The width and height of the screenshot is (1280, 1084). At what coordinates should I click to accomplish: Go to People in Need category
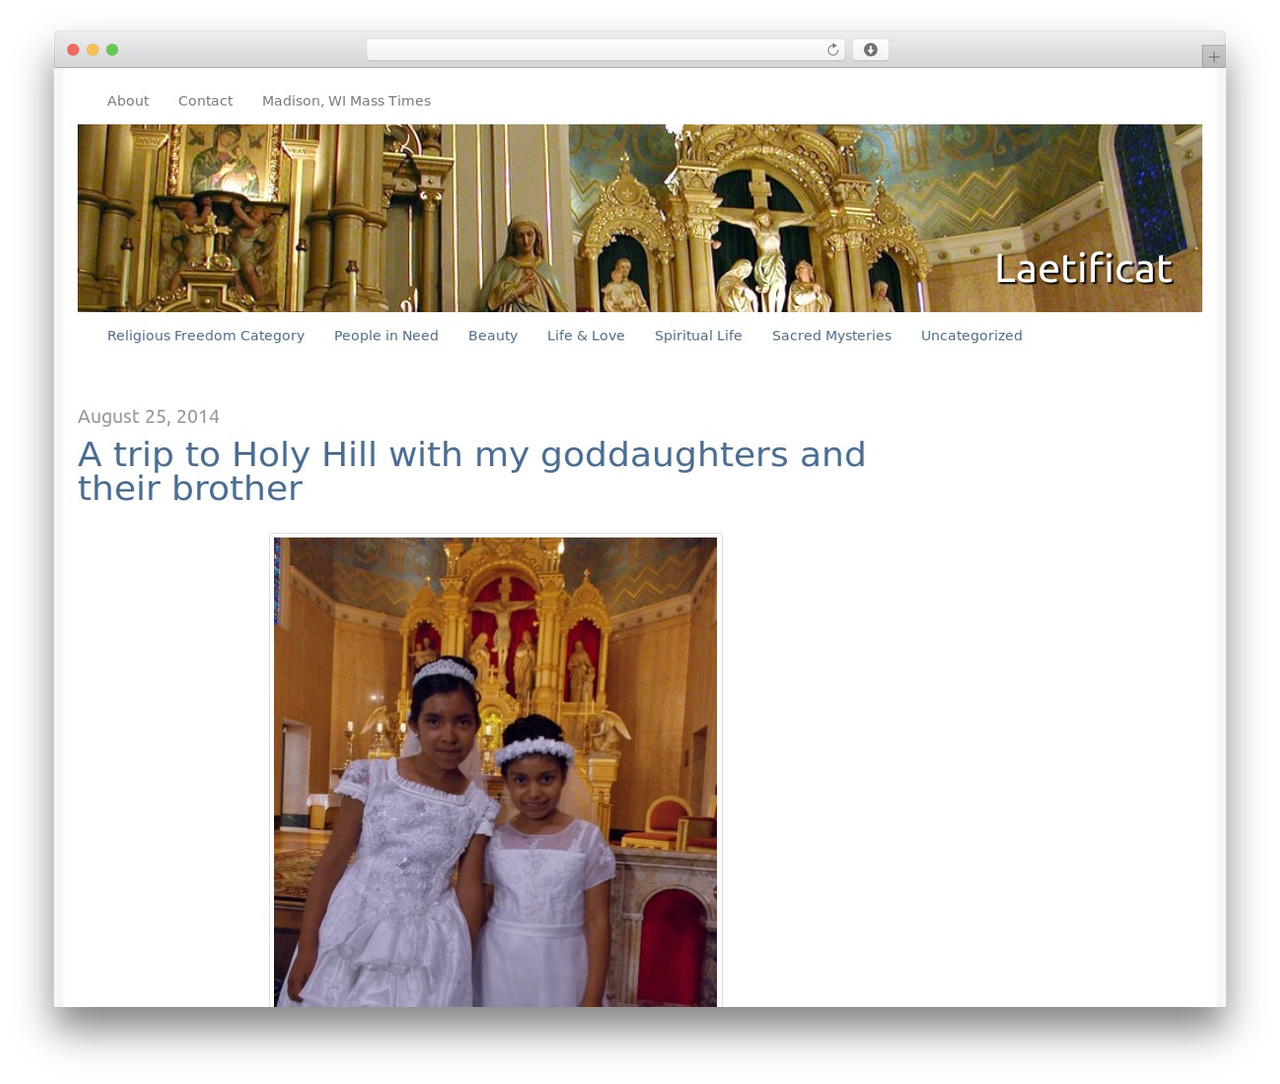point(386,336)
